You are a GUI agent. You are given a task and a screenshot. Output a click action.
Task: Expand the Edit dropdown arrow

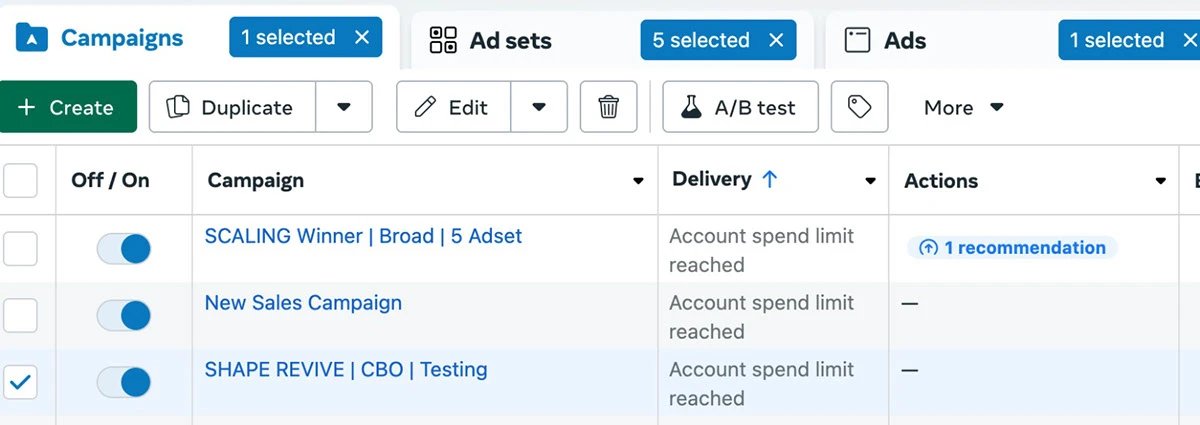coord(539,107)
